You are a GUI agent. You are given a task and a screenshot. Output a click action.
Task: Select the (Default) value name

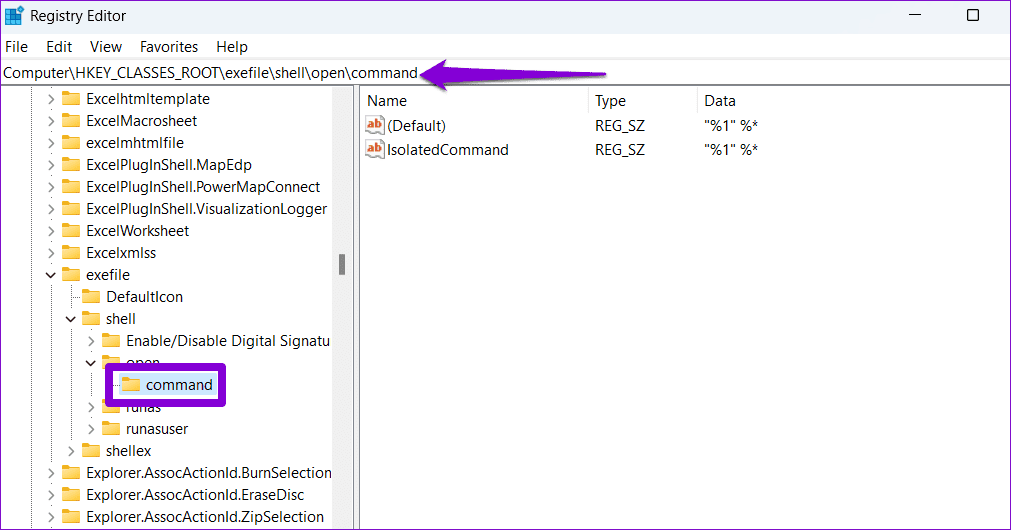pos(417,126)
